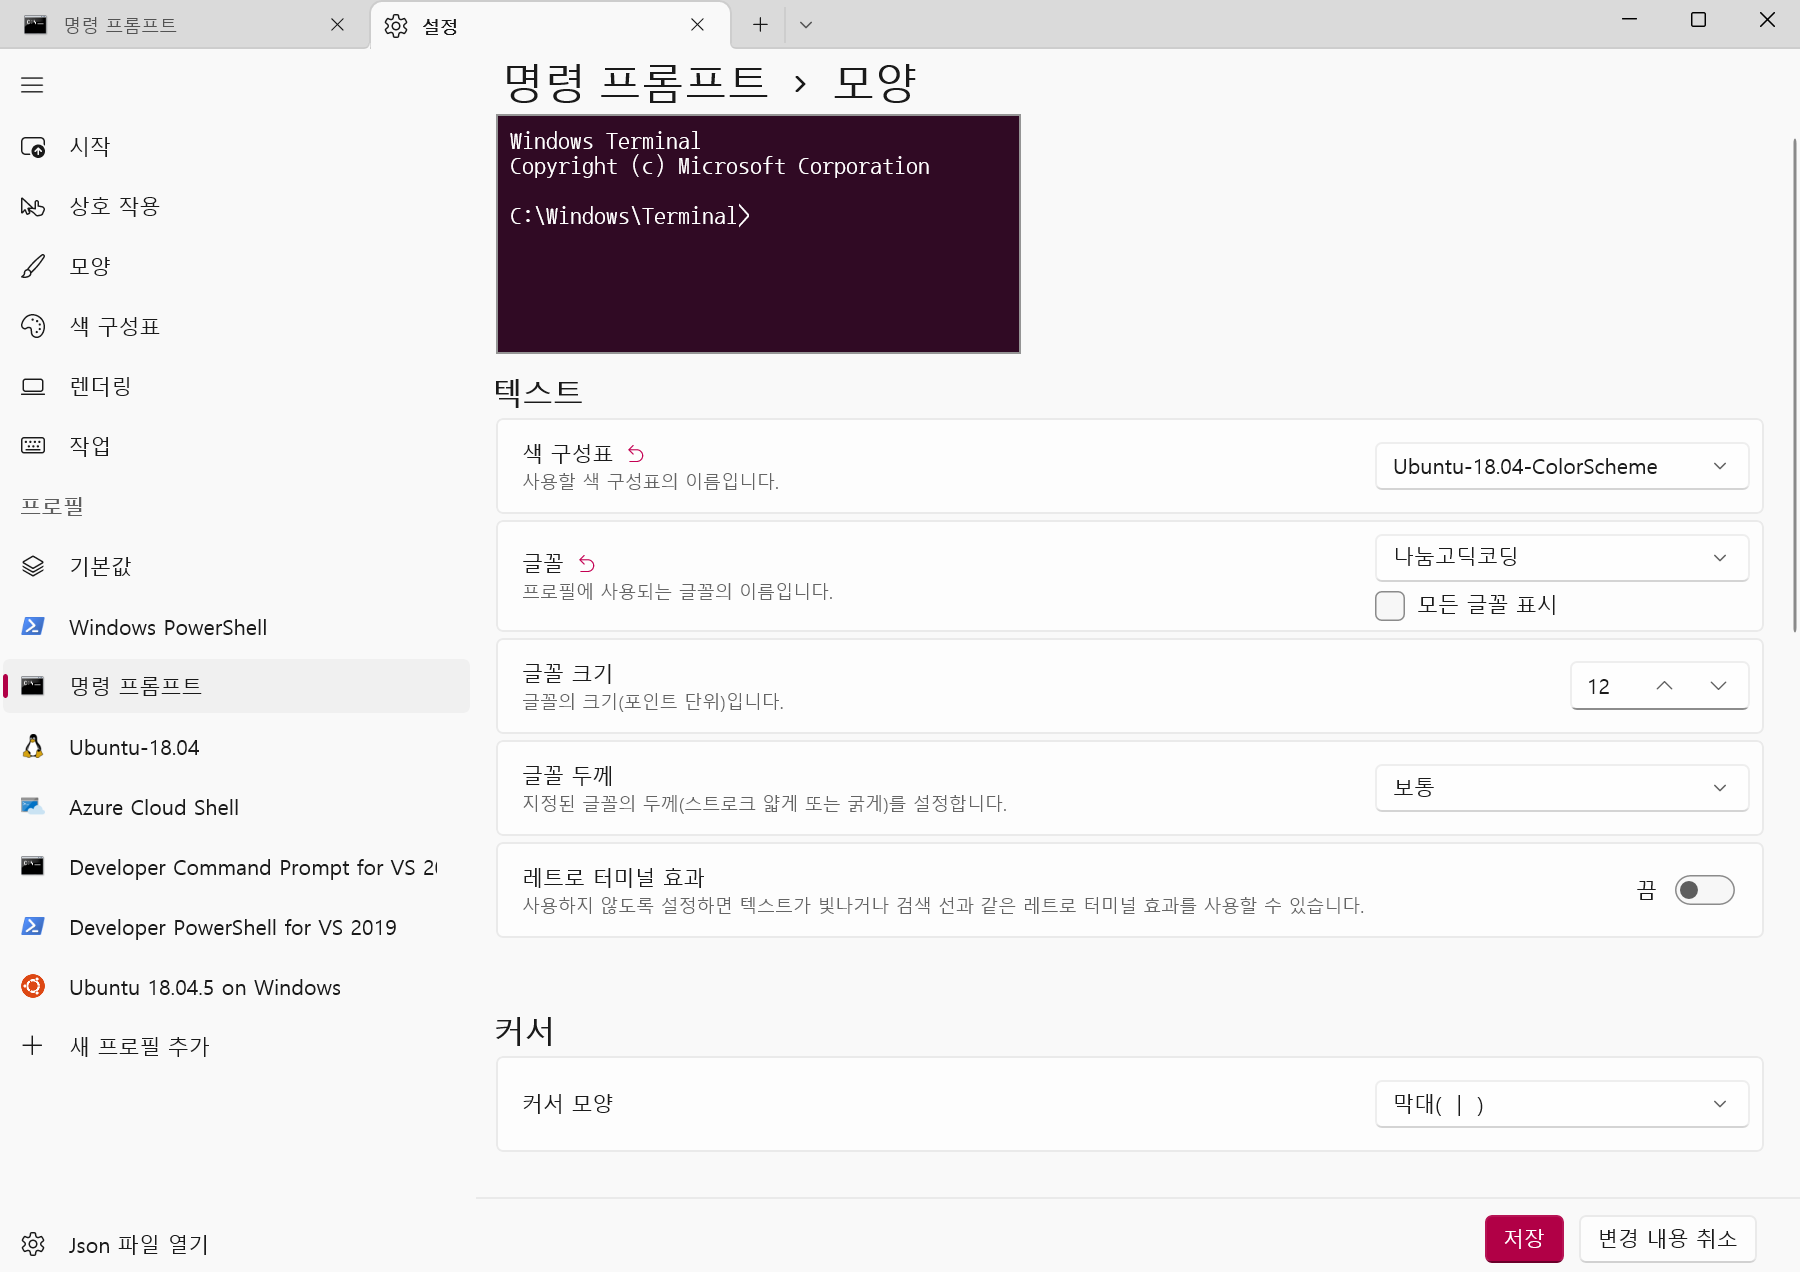Select the 명령 프롬프트 profile in sidebar

pos(236,686)
